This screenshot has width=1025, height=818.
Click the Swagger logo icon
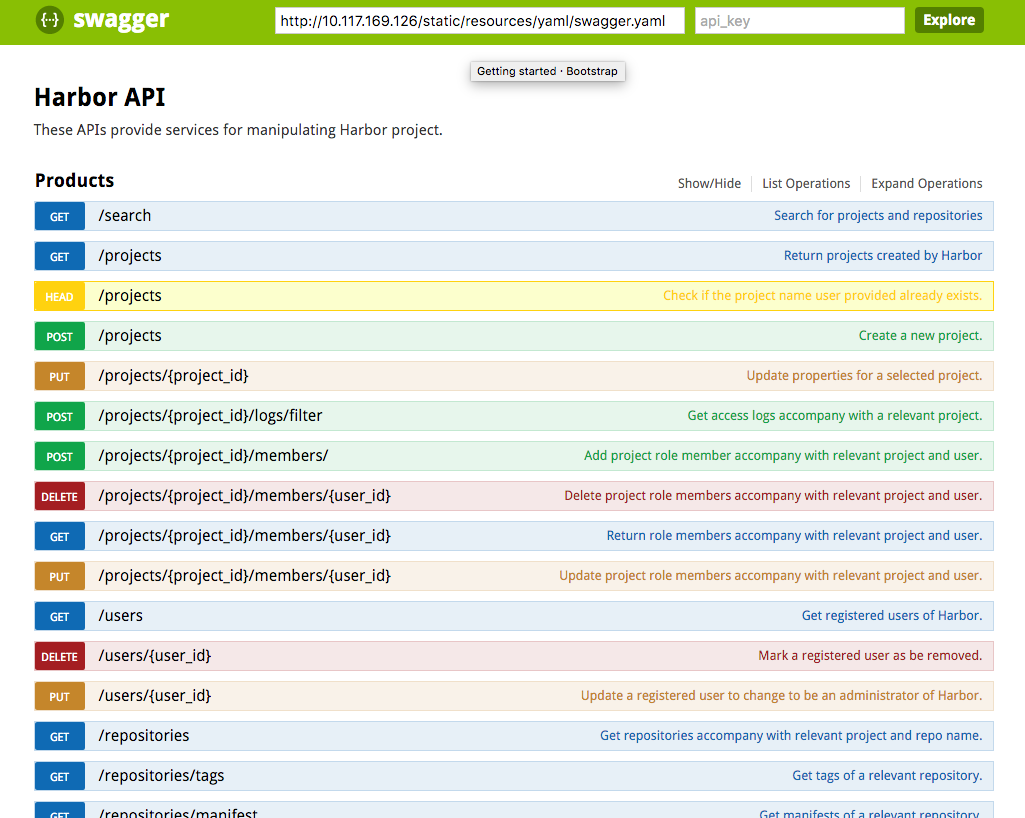48,20
